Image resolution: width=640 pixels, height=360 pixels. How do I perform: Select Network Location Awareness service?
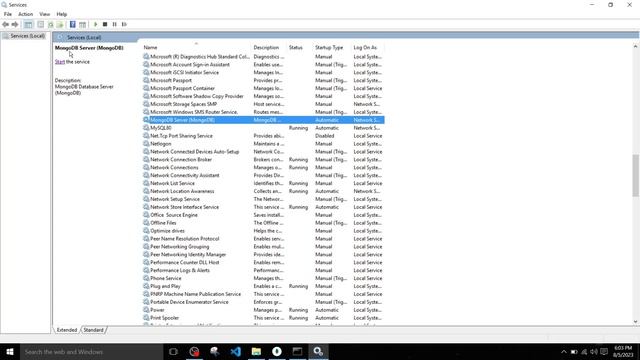point(182,191)
